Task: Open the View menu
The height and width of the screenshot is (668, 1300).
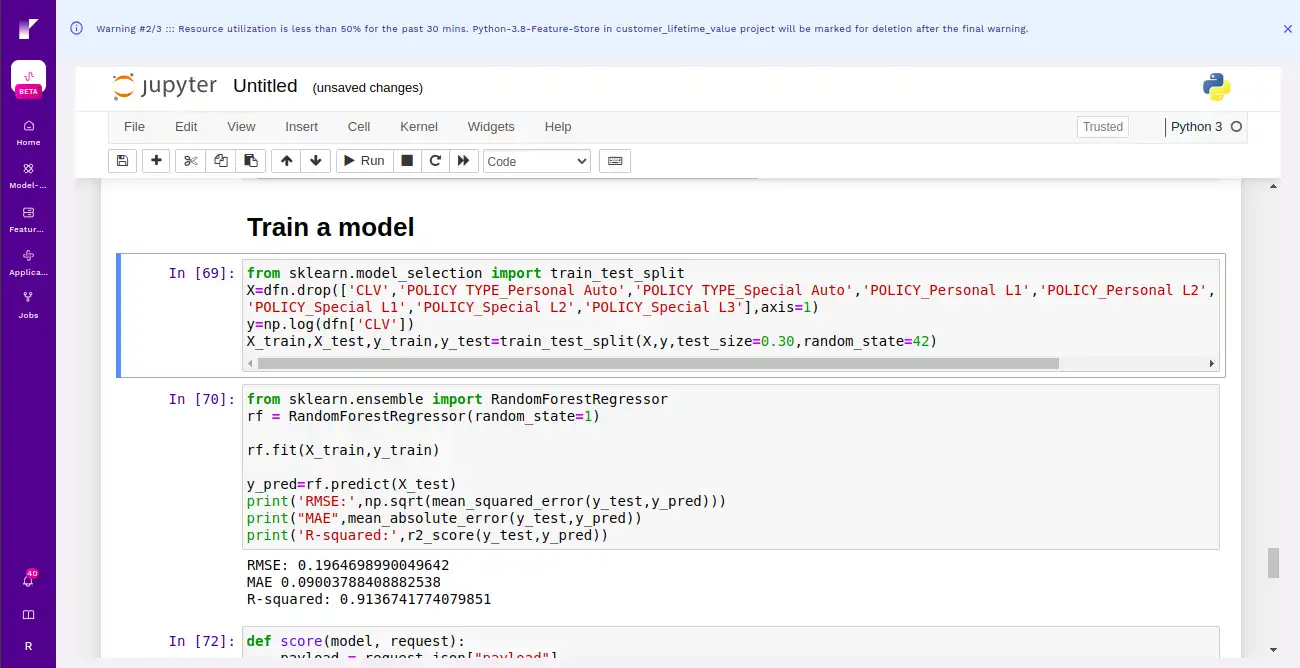Action: pos(241,126)
